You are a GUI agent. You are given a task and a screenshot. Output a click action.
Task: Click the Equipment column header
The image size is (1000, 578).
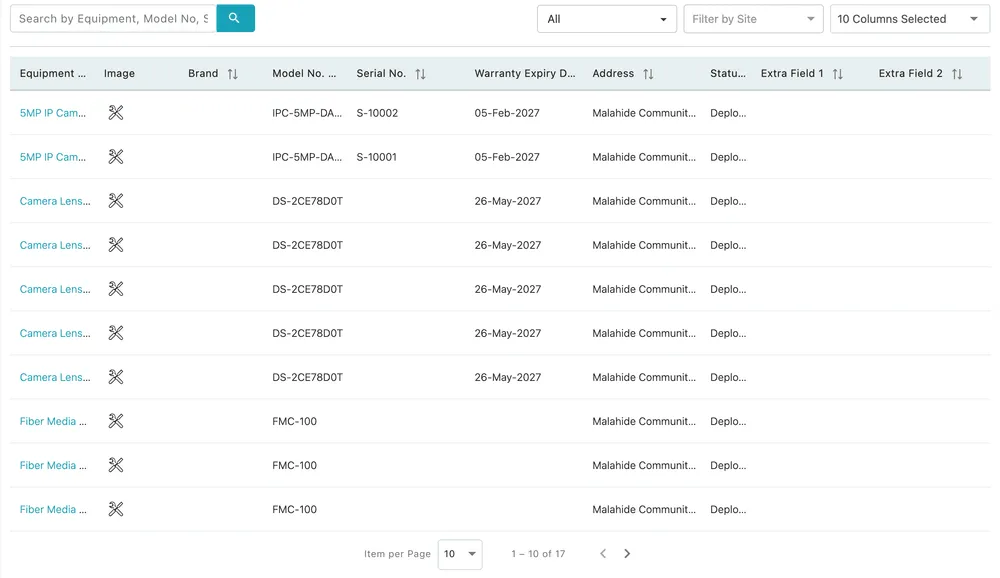52,73
